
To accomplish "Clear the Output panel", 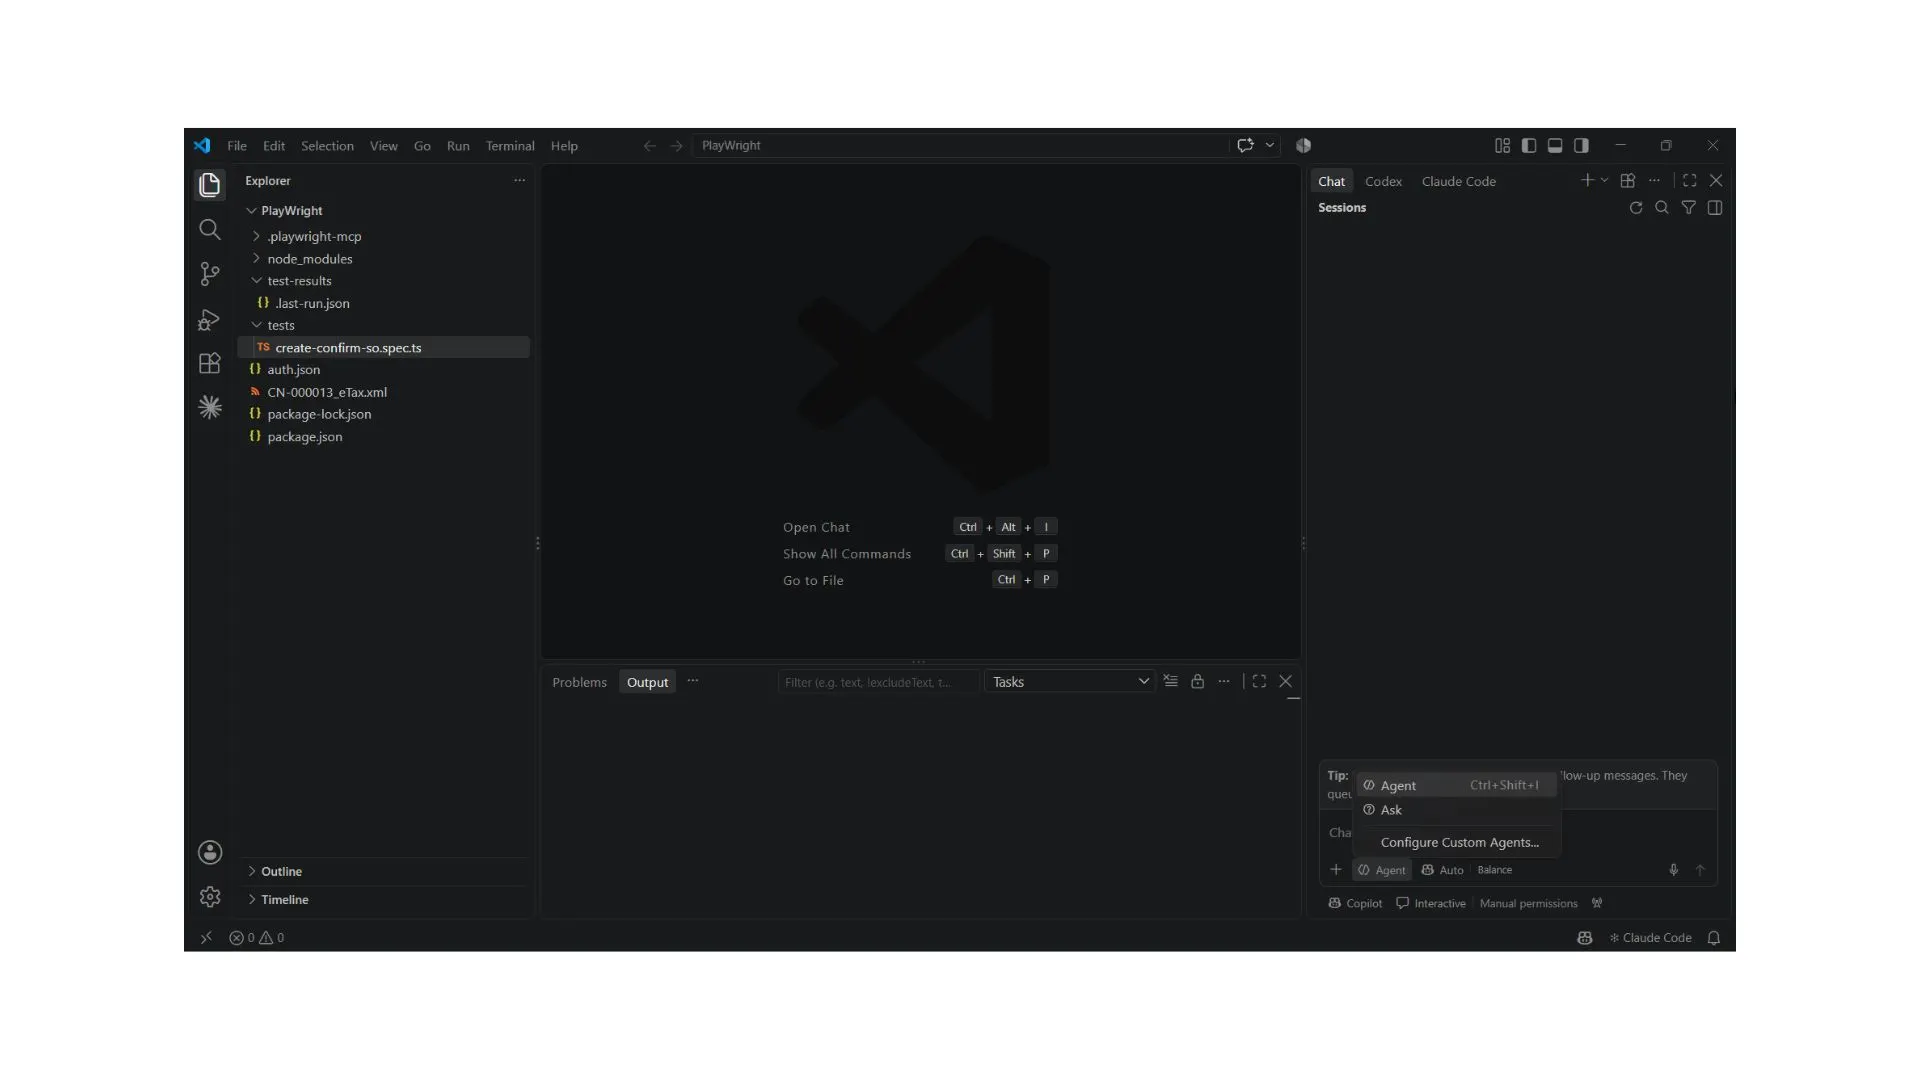I will point(1171,681).
